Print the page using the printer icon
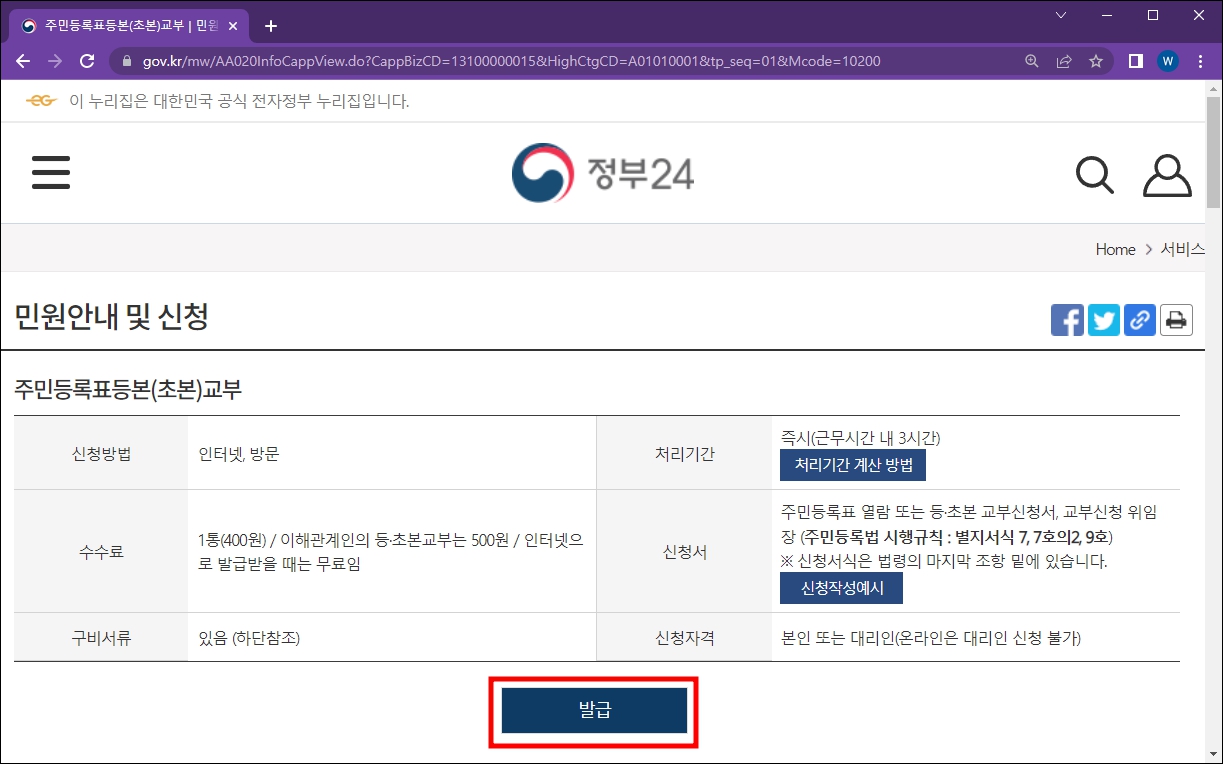Image resolution: width=1223 pixels, height=764 pixels. [x=1176, y=319]
